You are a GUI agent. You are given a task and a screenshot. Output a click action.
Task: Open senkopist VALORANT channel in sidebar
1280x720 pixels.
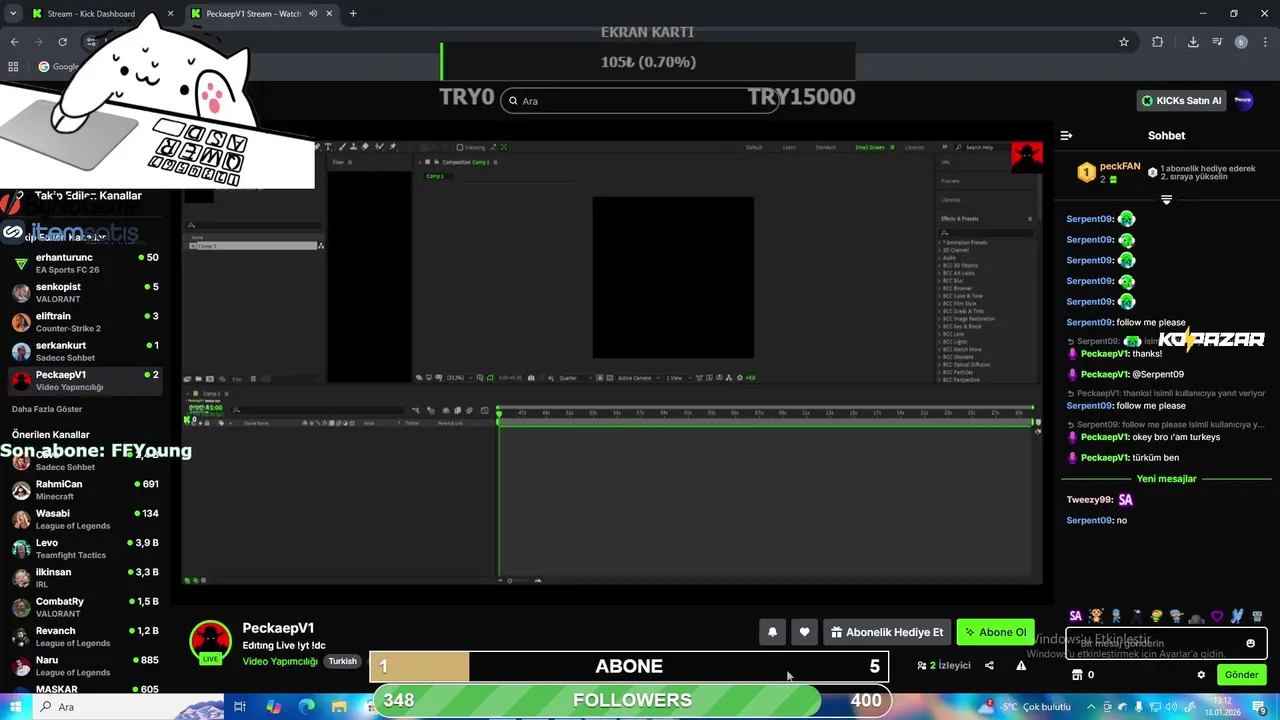(x=85, y=292)
